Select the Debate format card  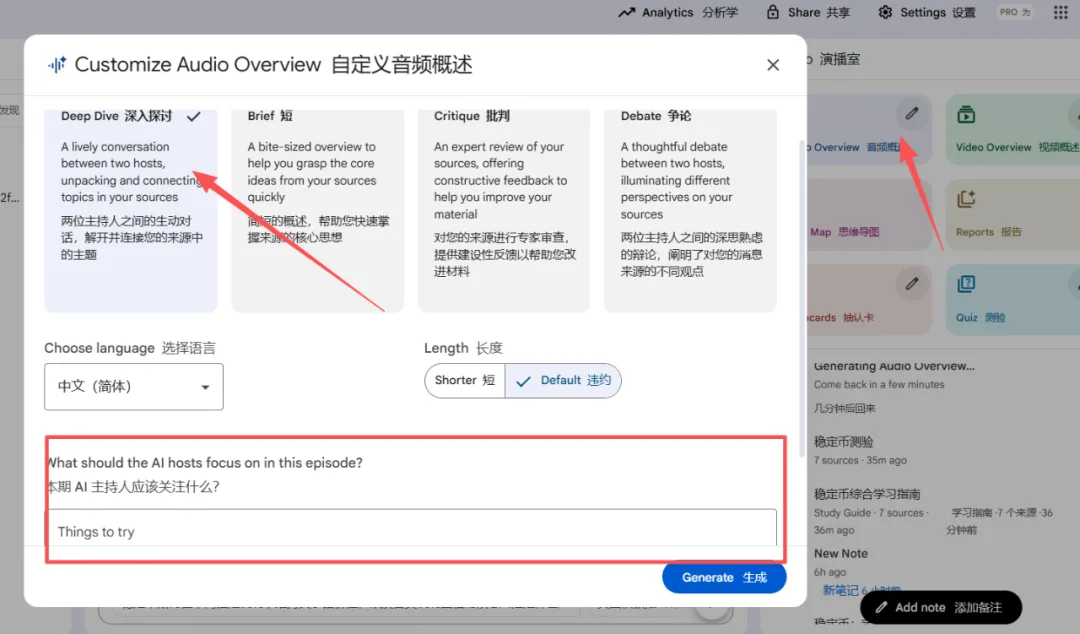[x=690, y=210]
